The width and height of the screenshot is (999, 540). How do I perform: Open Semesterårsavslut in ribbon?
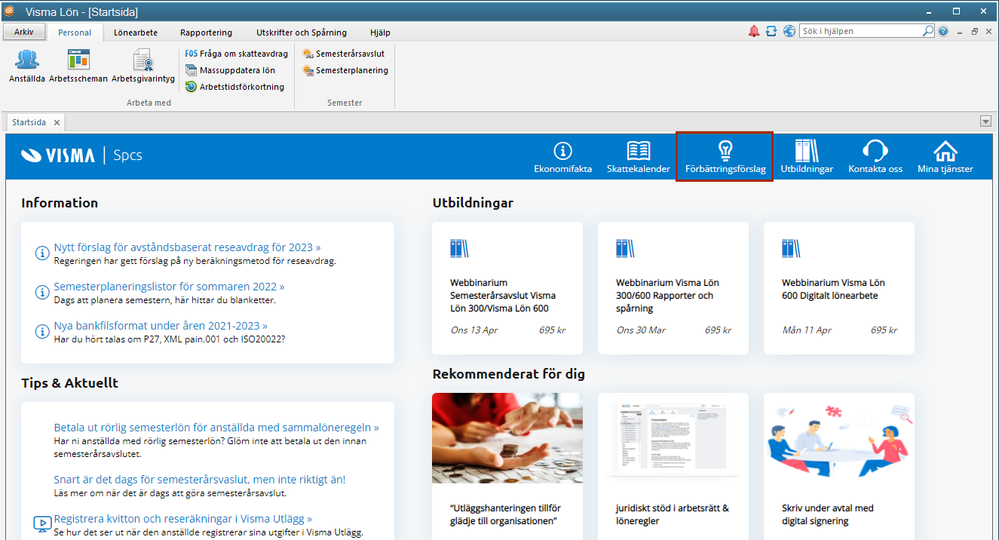344,53
